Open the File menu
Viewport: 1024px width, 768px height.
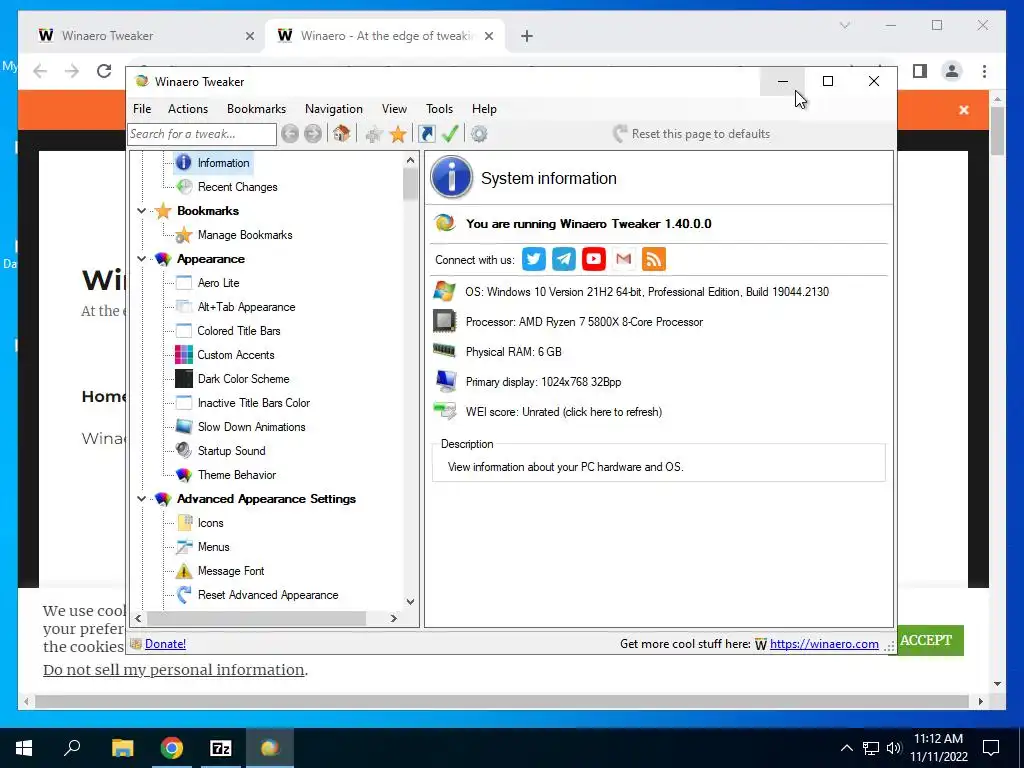(x=142, y=109)
